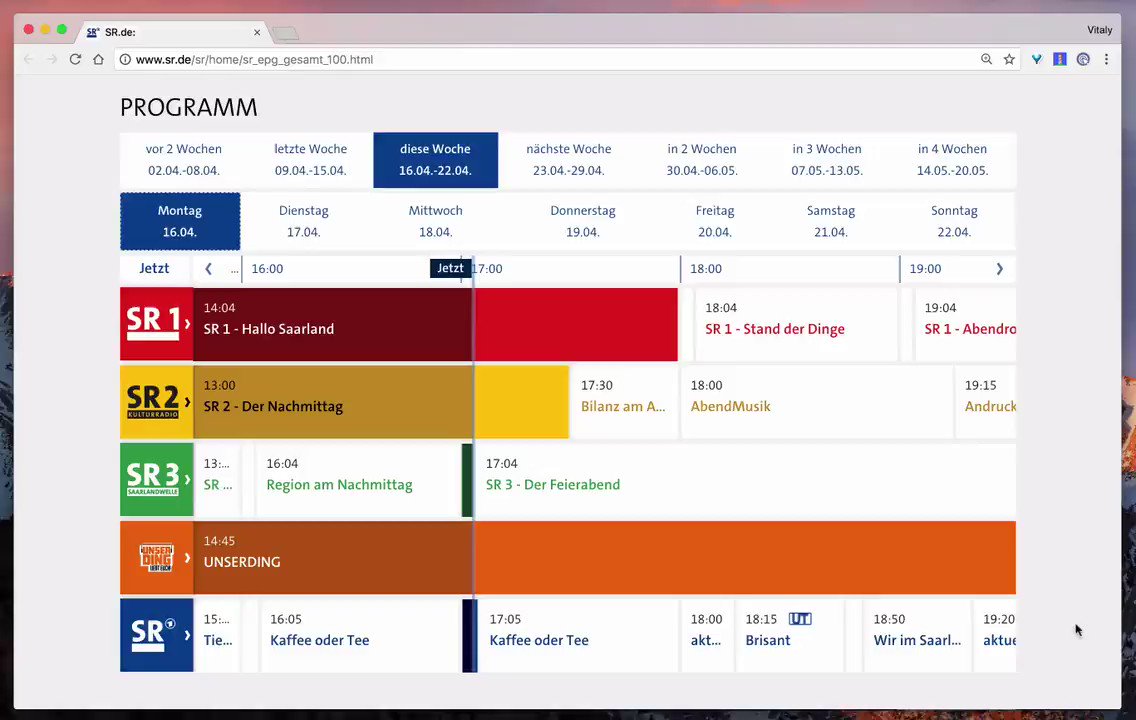Select the 'in 4 Wochen' week tab

tap(952, 160)
